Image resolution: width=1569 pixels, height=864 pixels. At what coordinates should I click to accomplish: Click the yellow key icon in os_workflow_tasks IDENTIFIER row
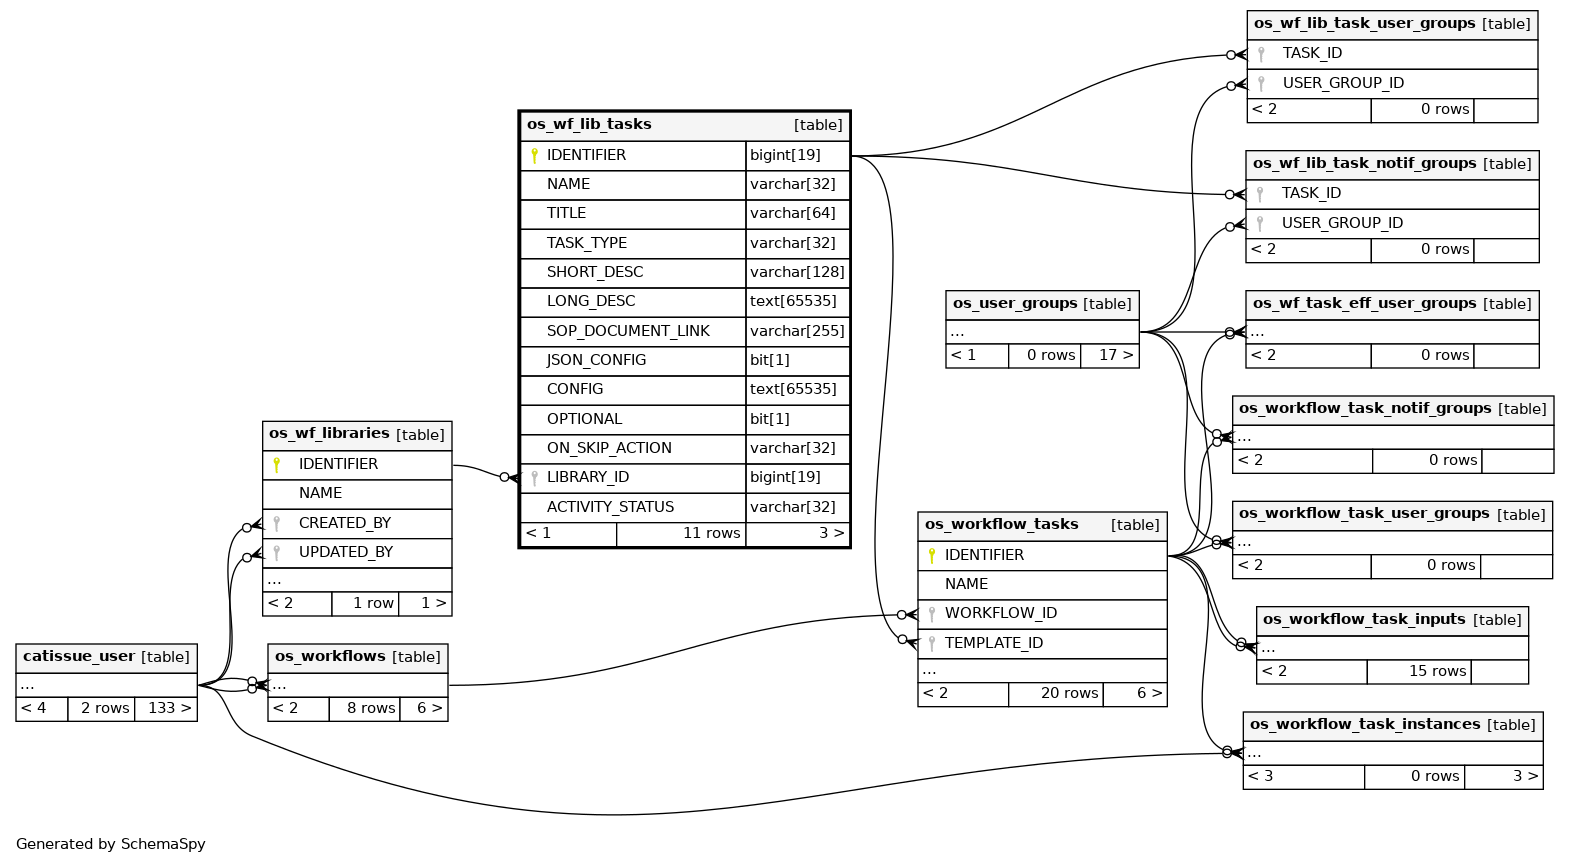[x=932, y=555]
